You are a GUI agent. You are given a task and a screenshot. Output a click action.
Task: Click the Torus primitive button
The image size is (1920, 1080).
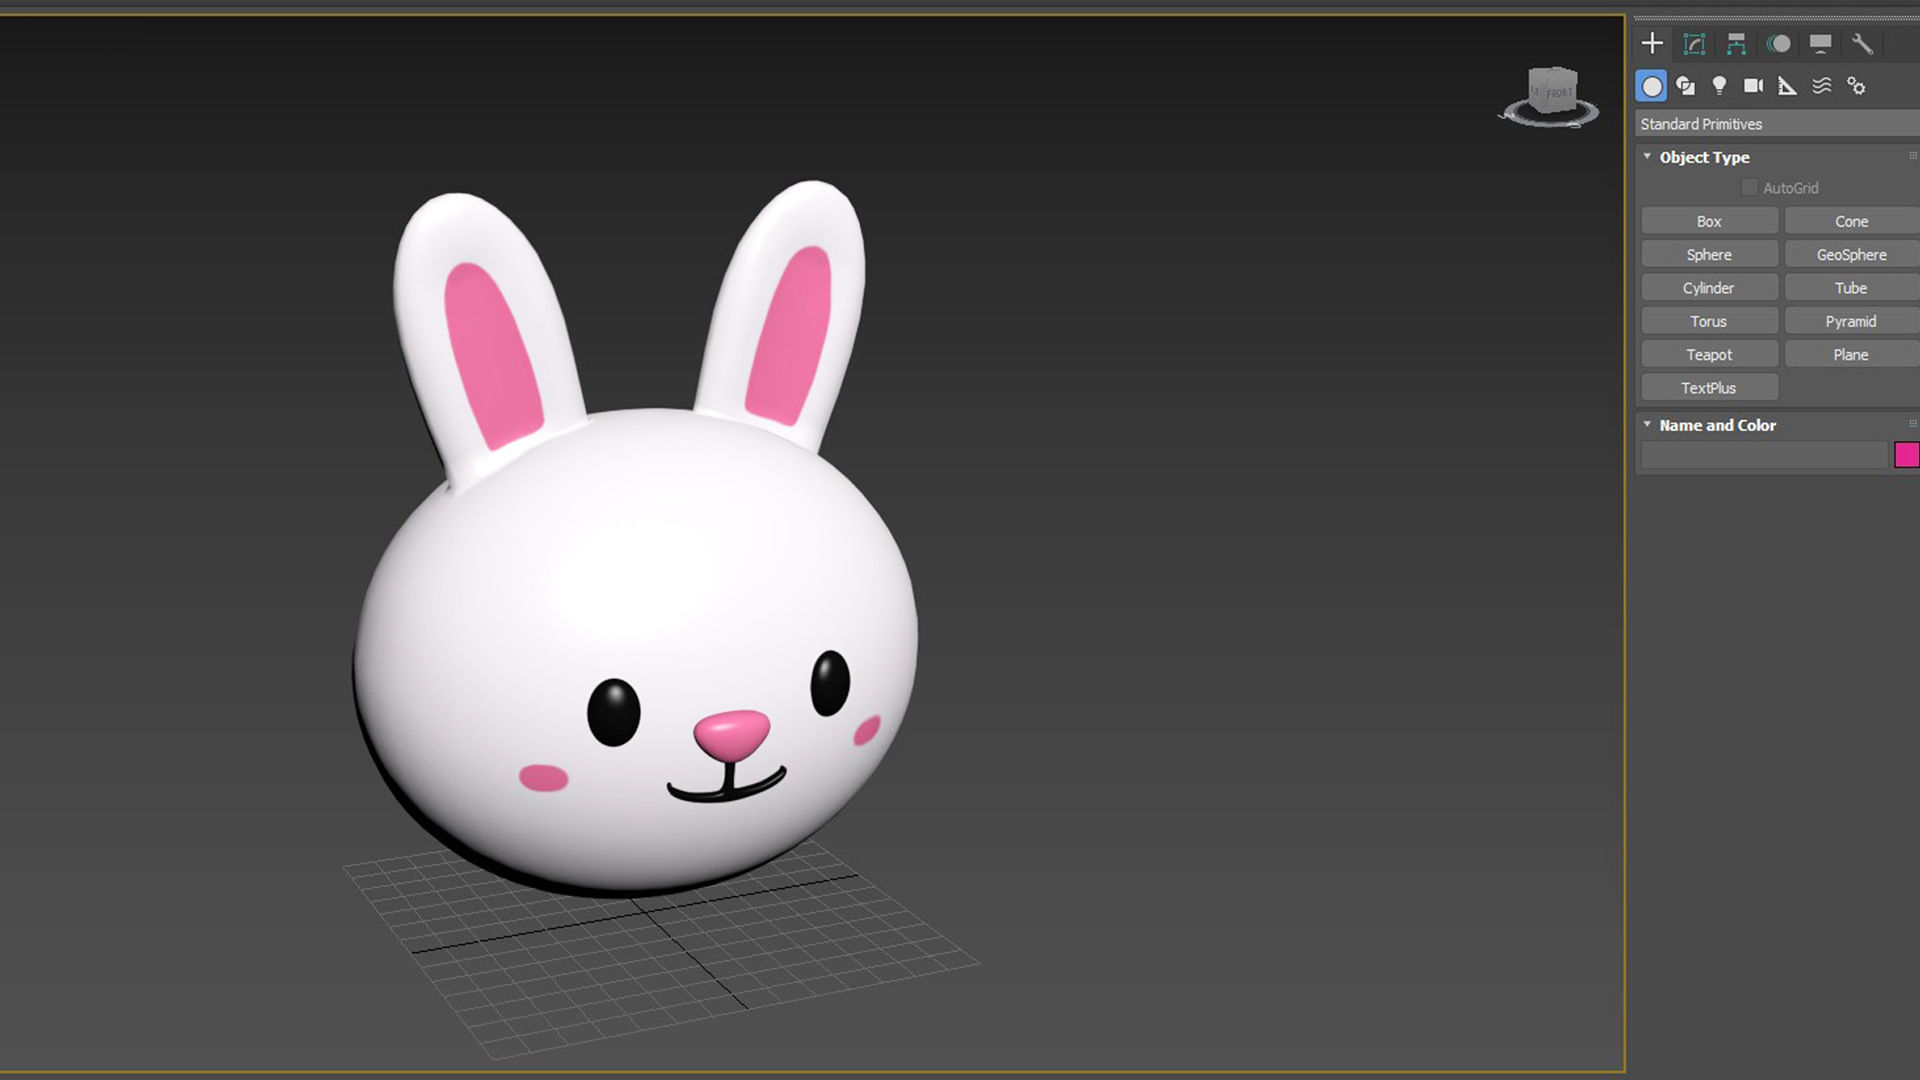pos(1709,321)
